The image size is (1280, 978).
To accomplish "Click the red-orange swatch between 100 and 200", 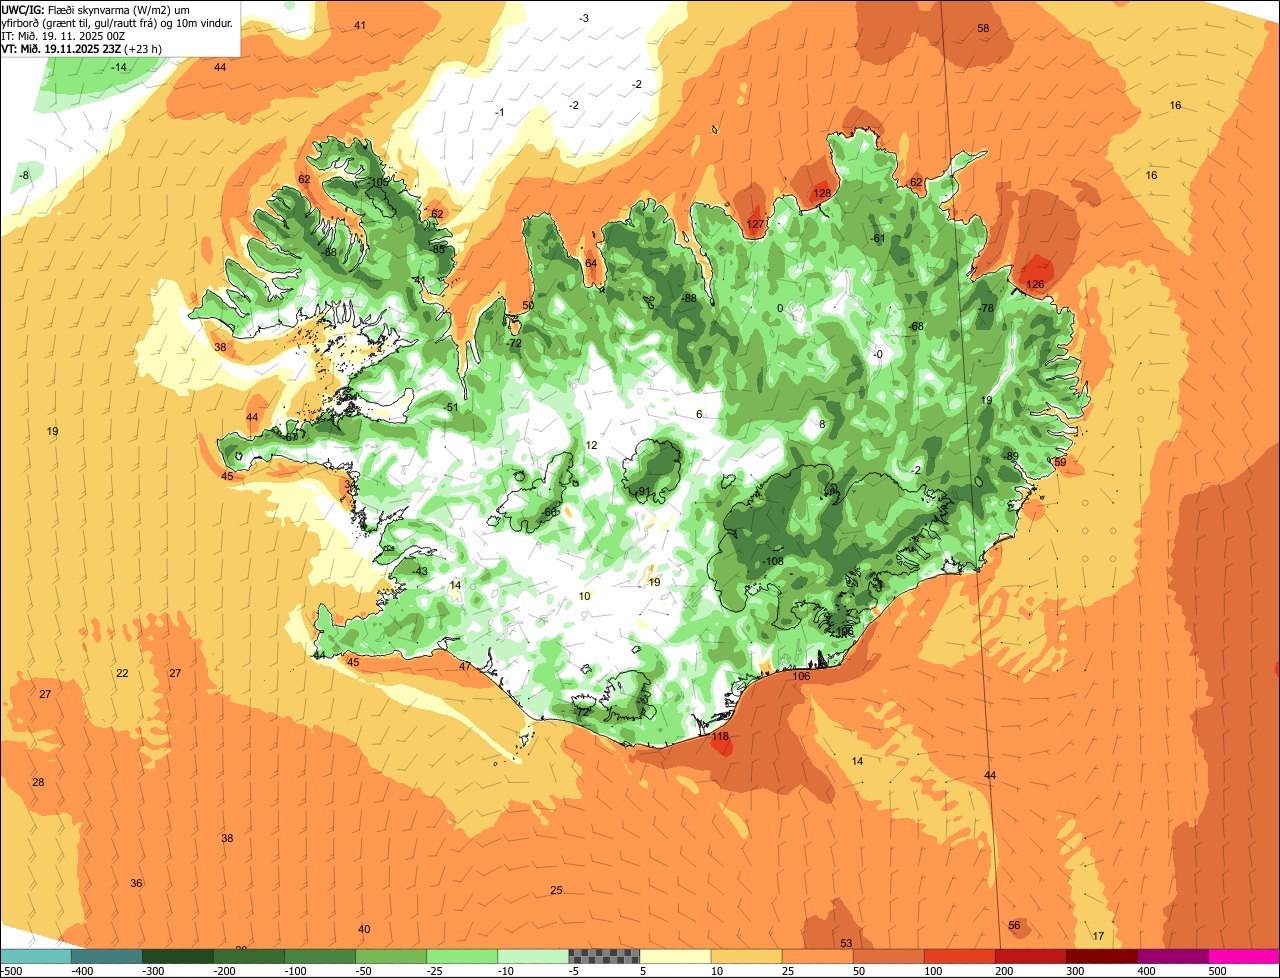I will (x=959, y=957).
